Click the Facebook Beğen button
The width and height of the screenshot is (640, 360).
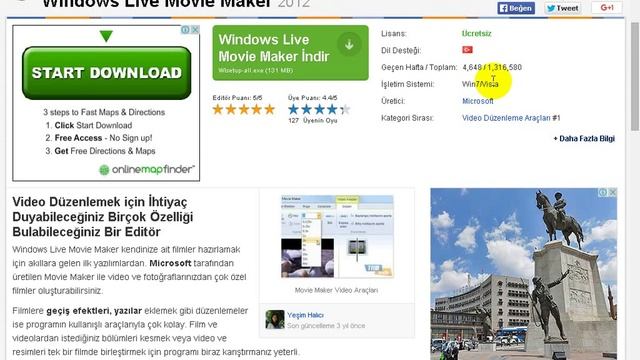(x=516, y=8)
